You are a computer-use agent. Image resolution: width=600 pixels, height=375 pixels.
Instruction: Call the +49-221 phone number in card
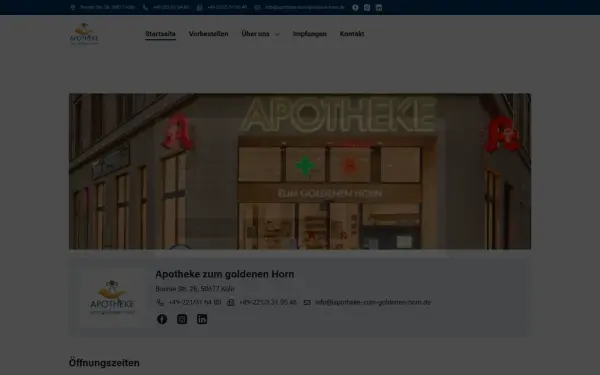point(194,302)
